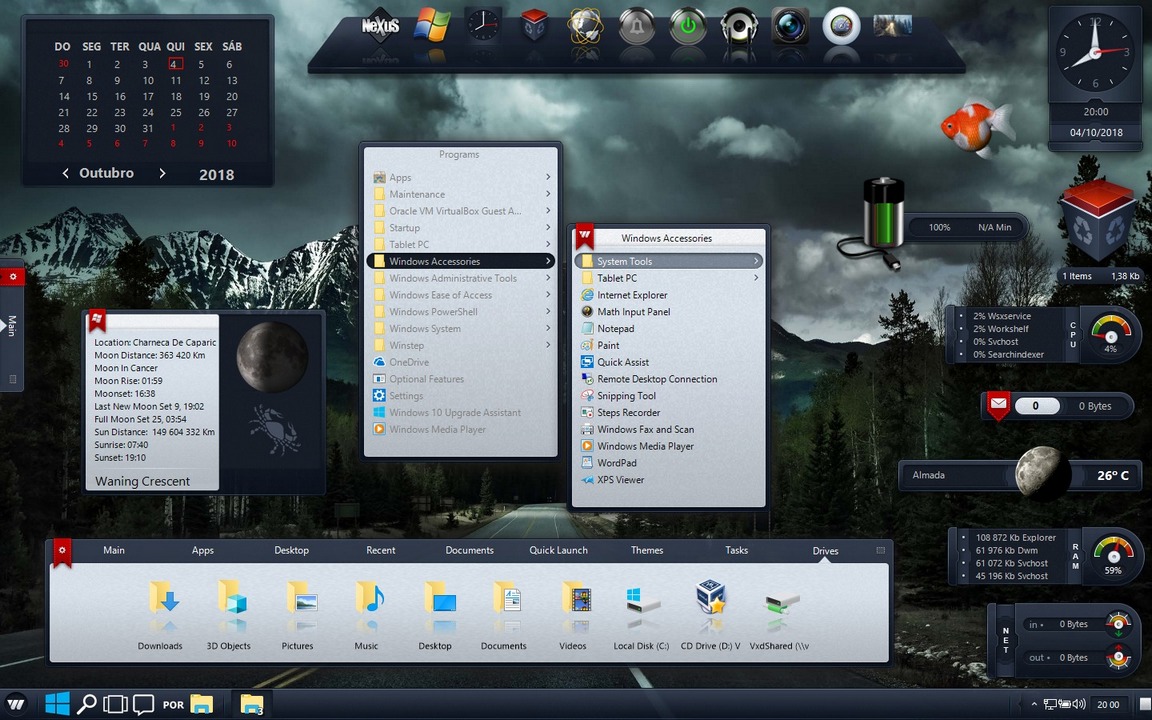The height and width of the screenshot is (720, 1152).
Task: Open Task View on the taskbar
Action: pyautogui.click(x=115, y=705)
